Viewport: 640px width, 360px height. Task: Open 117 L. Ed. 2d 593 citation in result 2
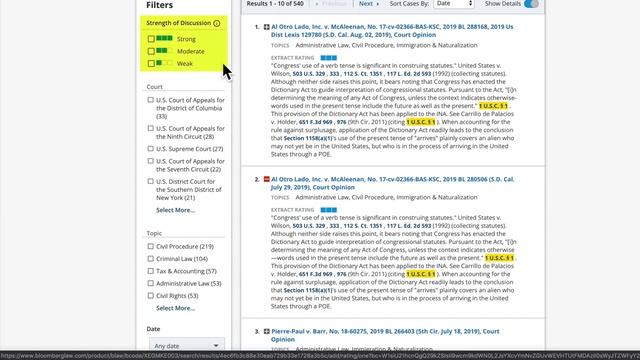click(409, 226)
